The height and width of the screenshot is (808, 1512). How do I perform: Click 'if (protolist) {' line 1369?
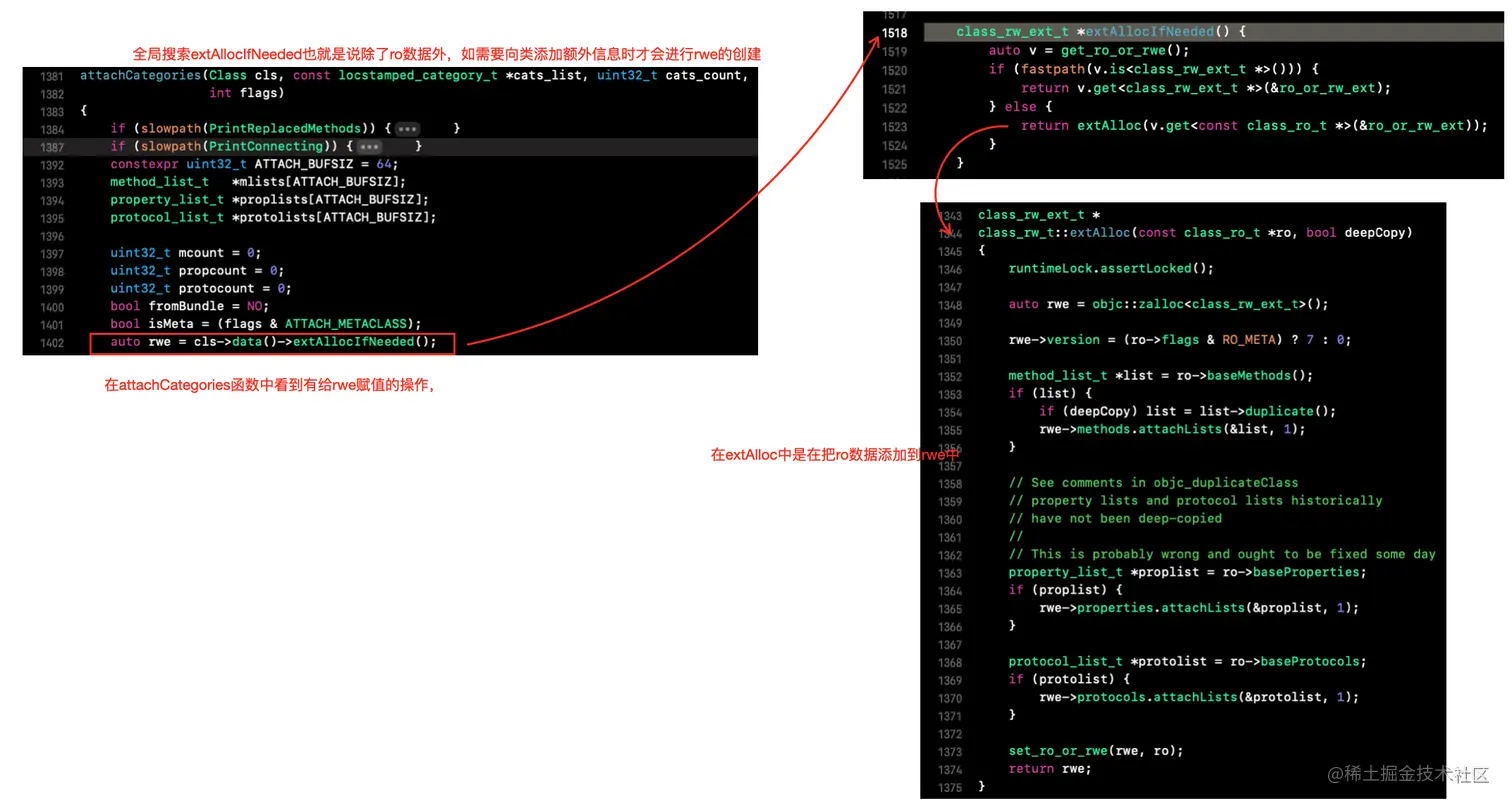[x=1069, y=680]
